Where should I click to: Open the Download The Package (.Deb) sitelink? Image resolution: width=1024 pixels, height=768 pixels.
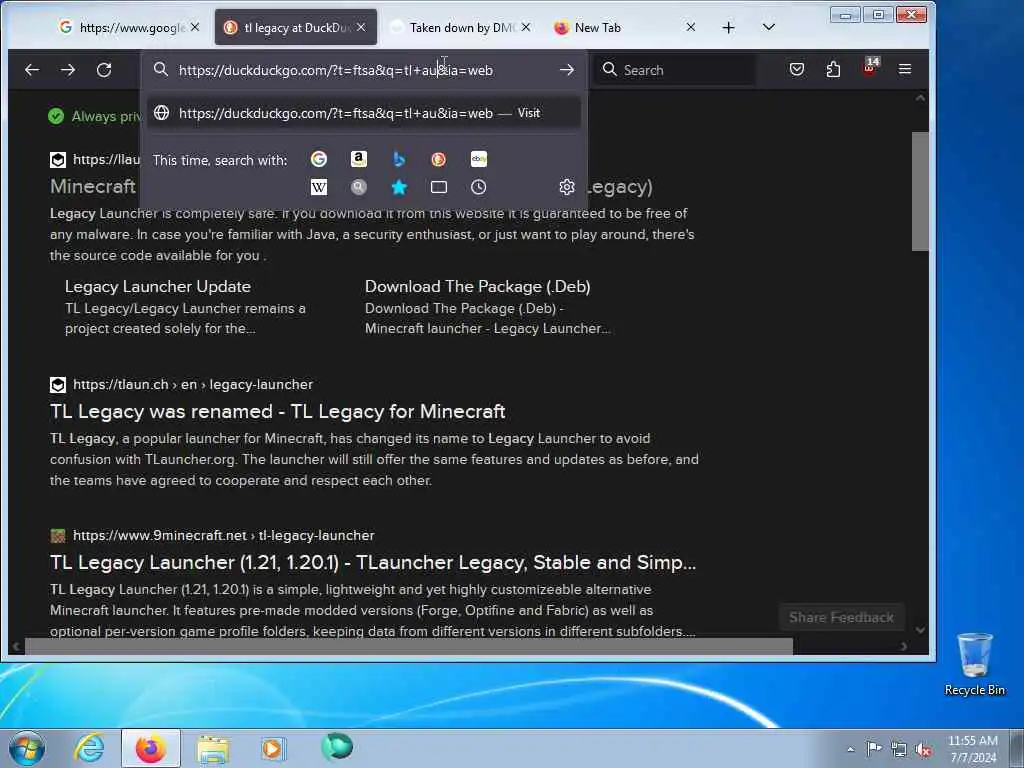pyautogui.click(x=477, y=286)
